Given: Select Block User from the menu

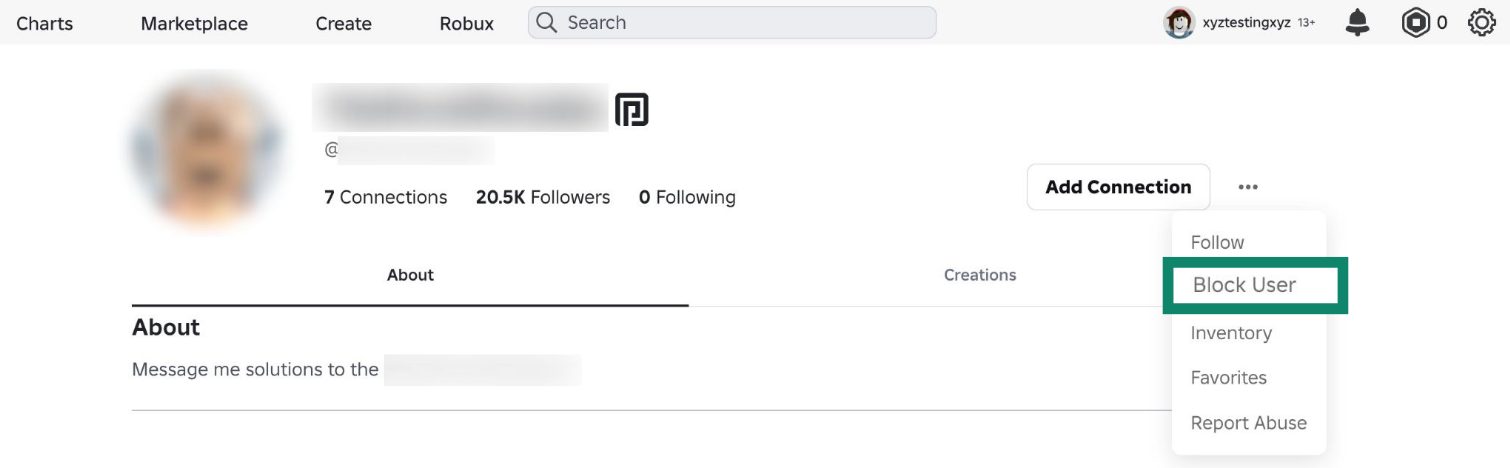Looking at the screenshot, I should pos(1244,285).
